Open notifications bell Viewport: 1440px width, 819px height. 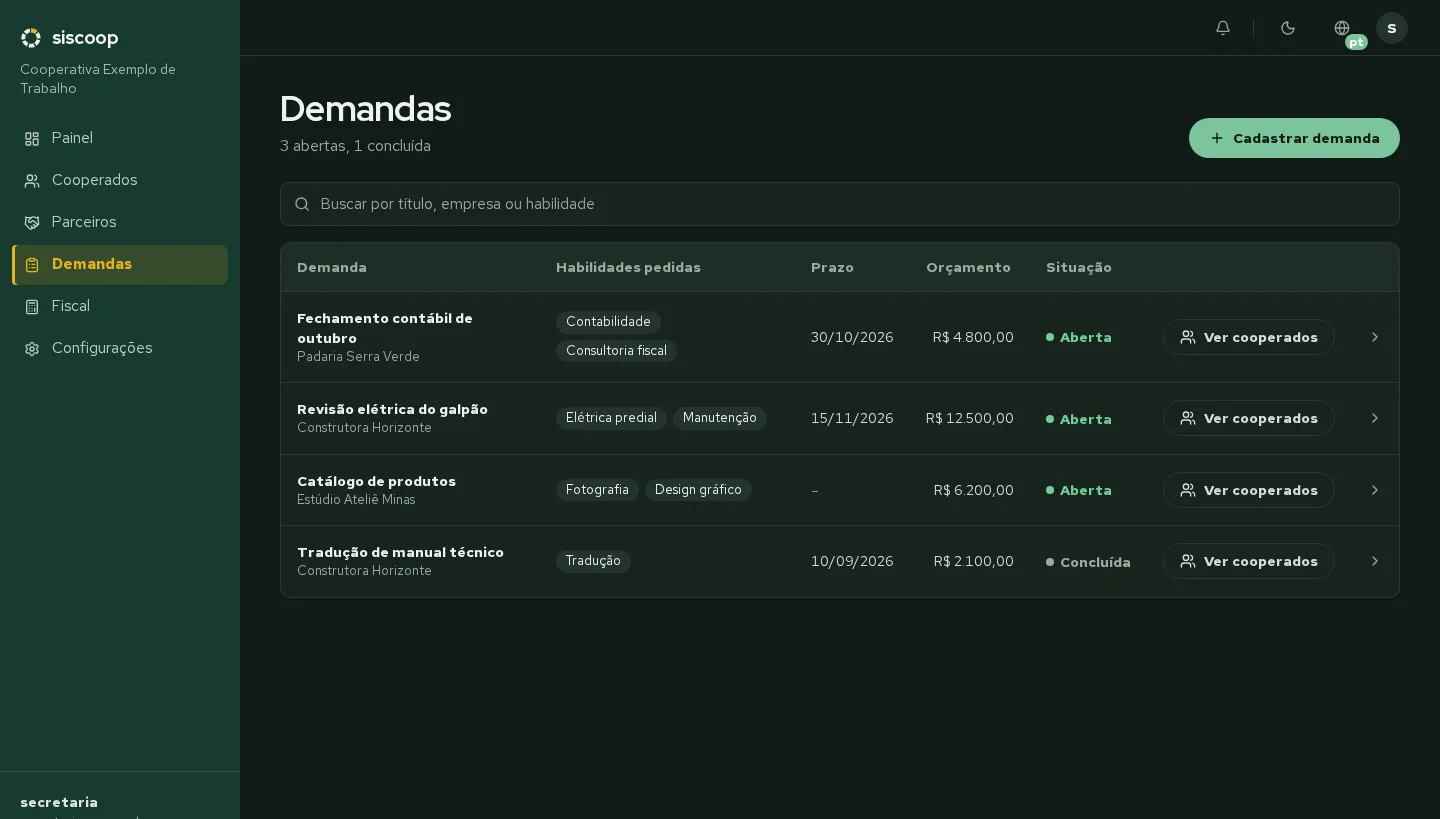point(1223,28)
